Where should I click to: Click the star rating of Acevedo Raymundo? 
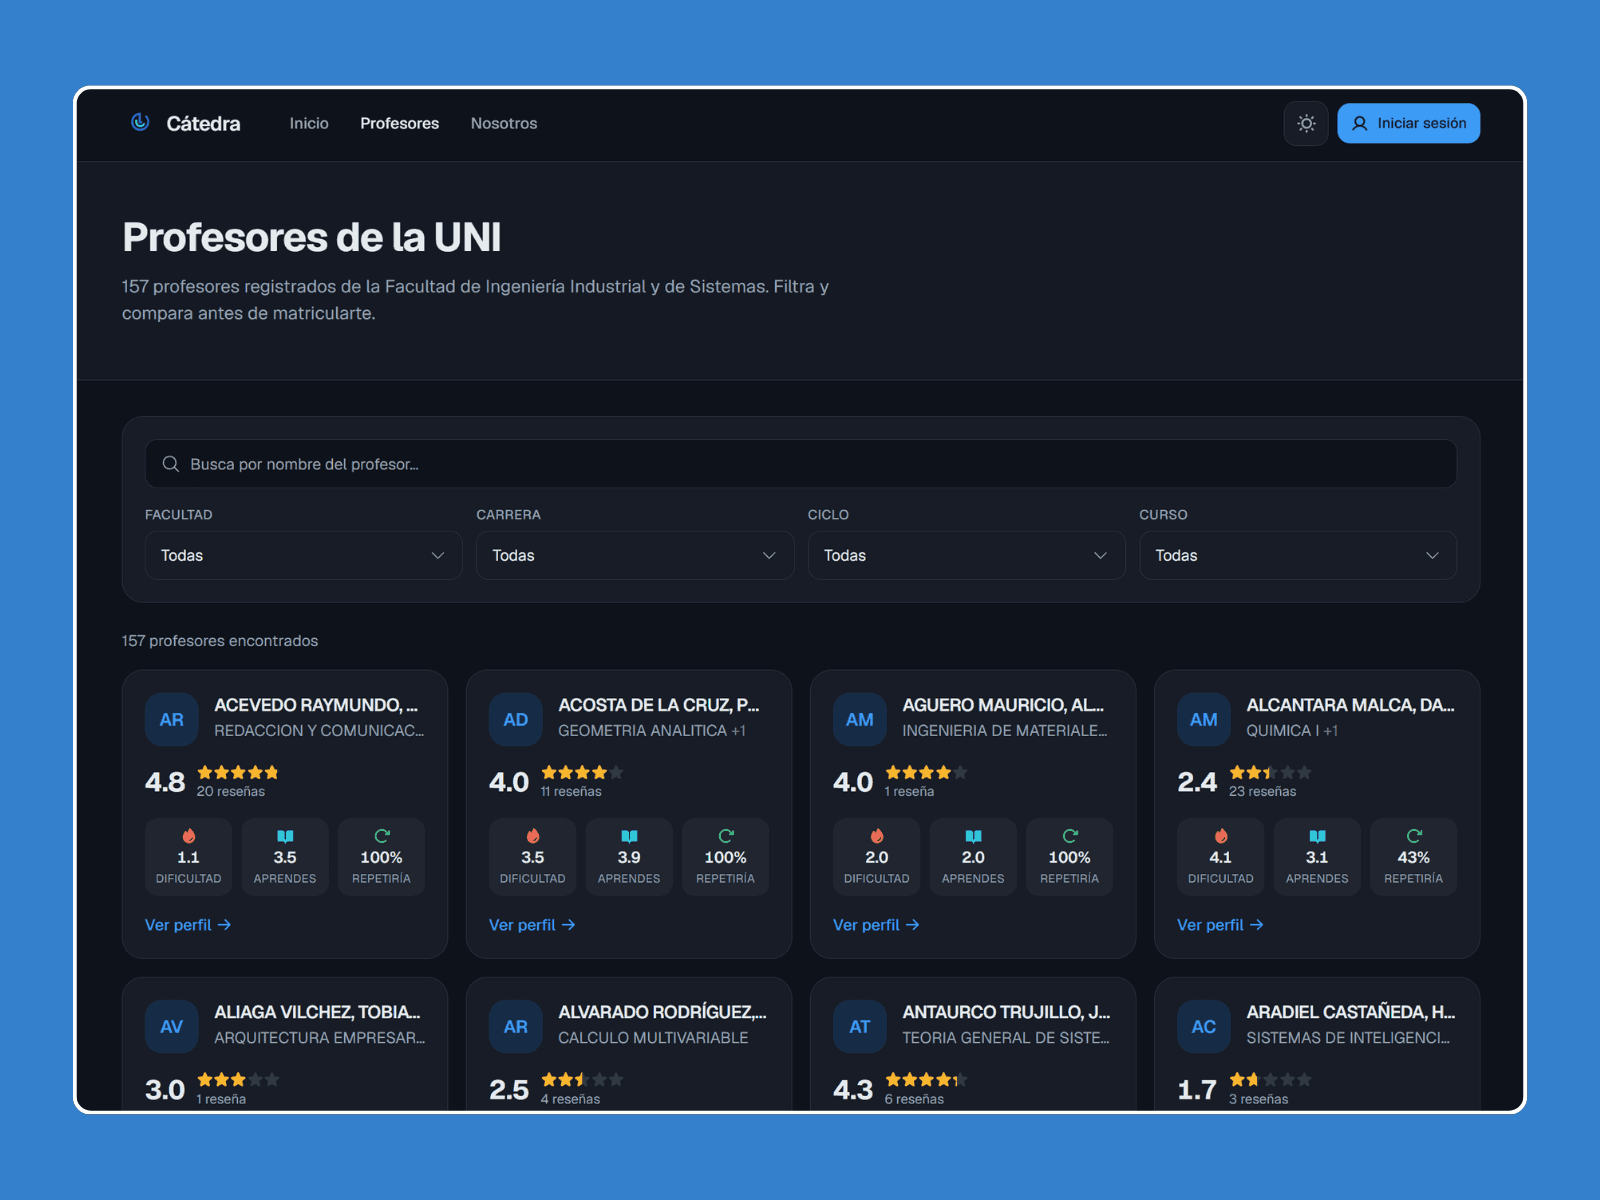[x=238, y=772]
